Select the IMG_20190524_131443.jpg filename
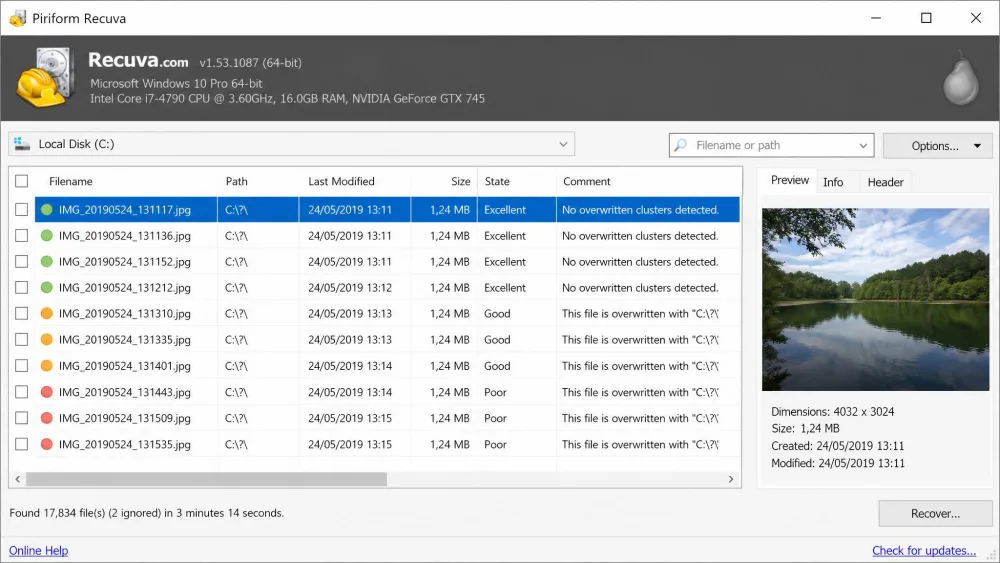Image resolution: width=1000 pixels, height=563 pixels. [x=124, y=392]
